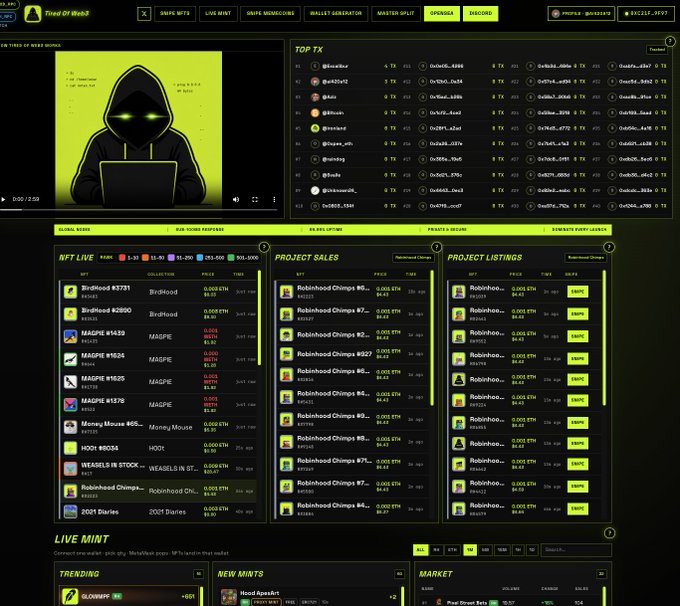Image resolution: width=680 pixels, height=606 pixels.
Task: Open the New Mints panel count dropdown
Action: click(399, 574)
